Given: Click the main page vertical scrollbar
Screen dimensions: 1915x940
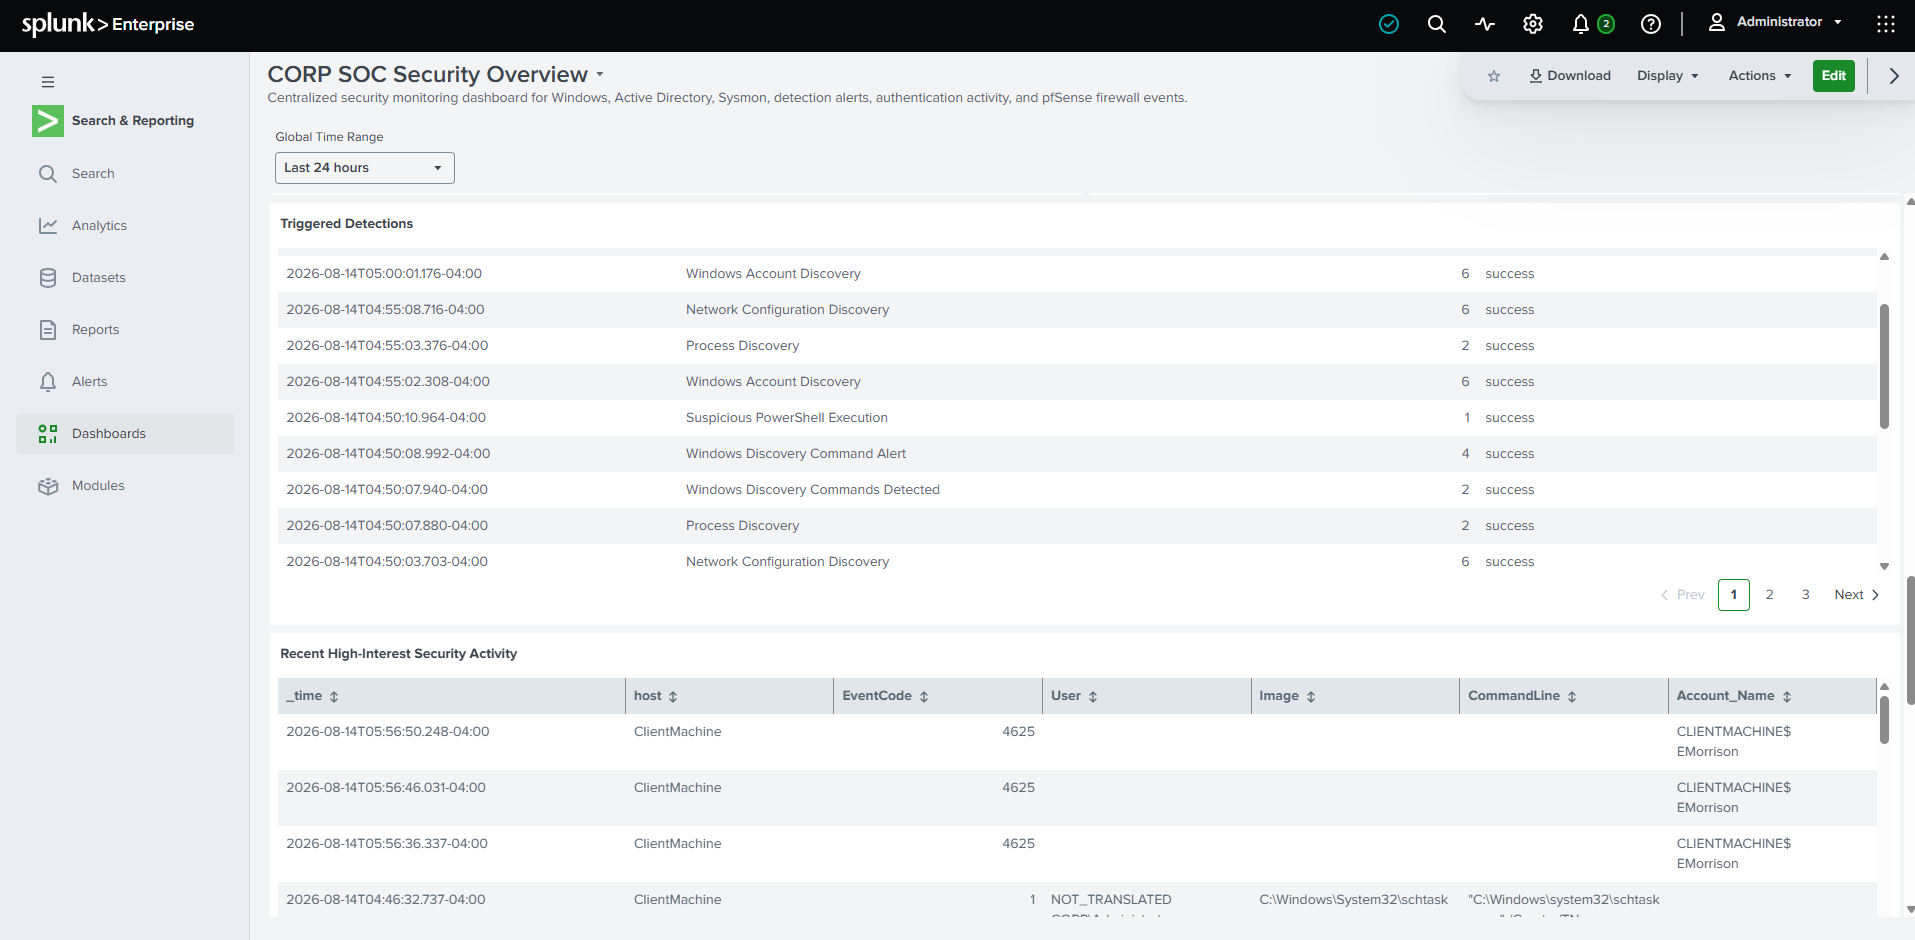Looking at the screenshot, I should click(1910, 640).
